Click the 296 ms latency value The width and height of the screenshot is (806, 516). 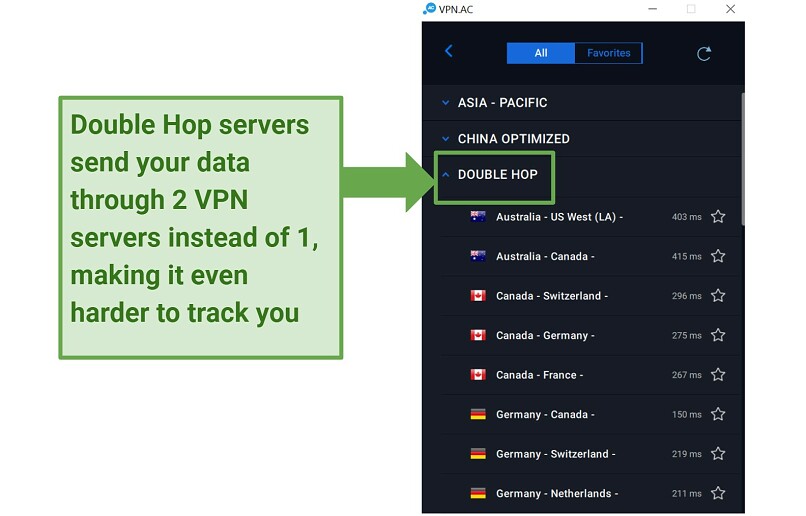coord(686,296)
